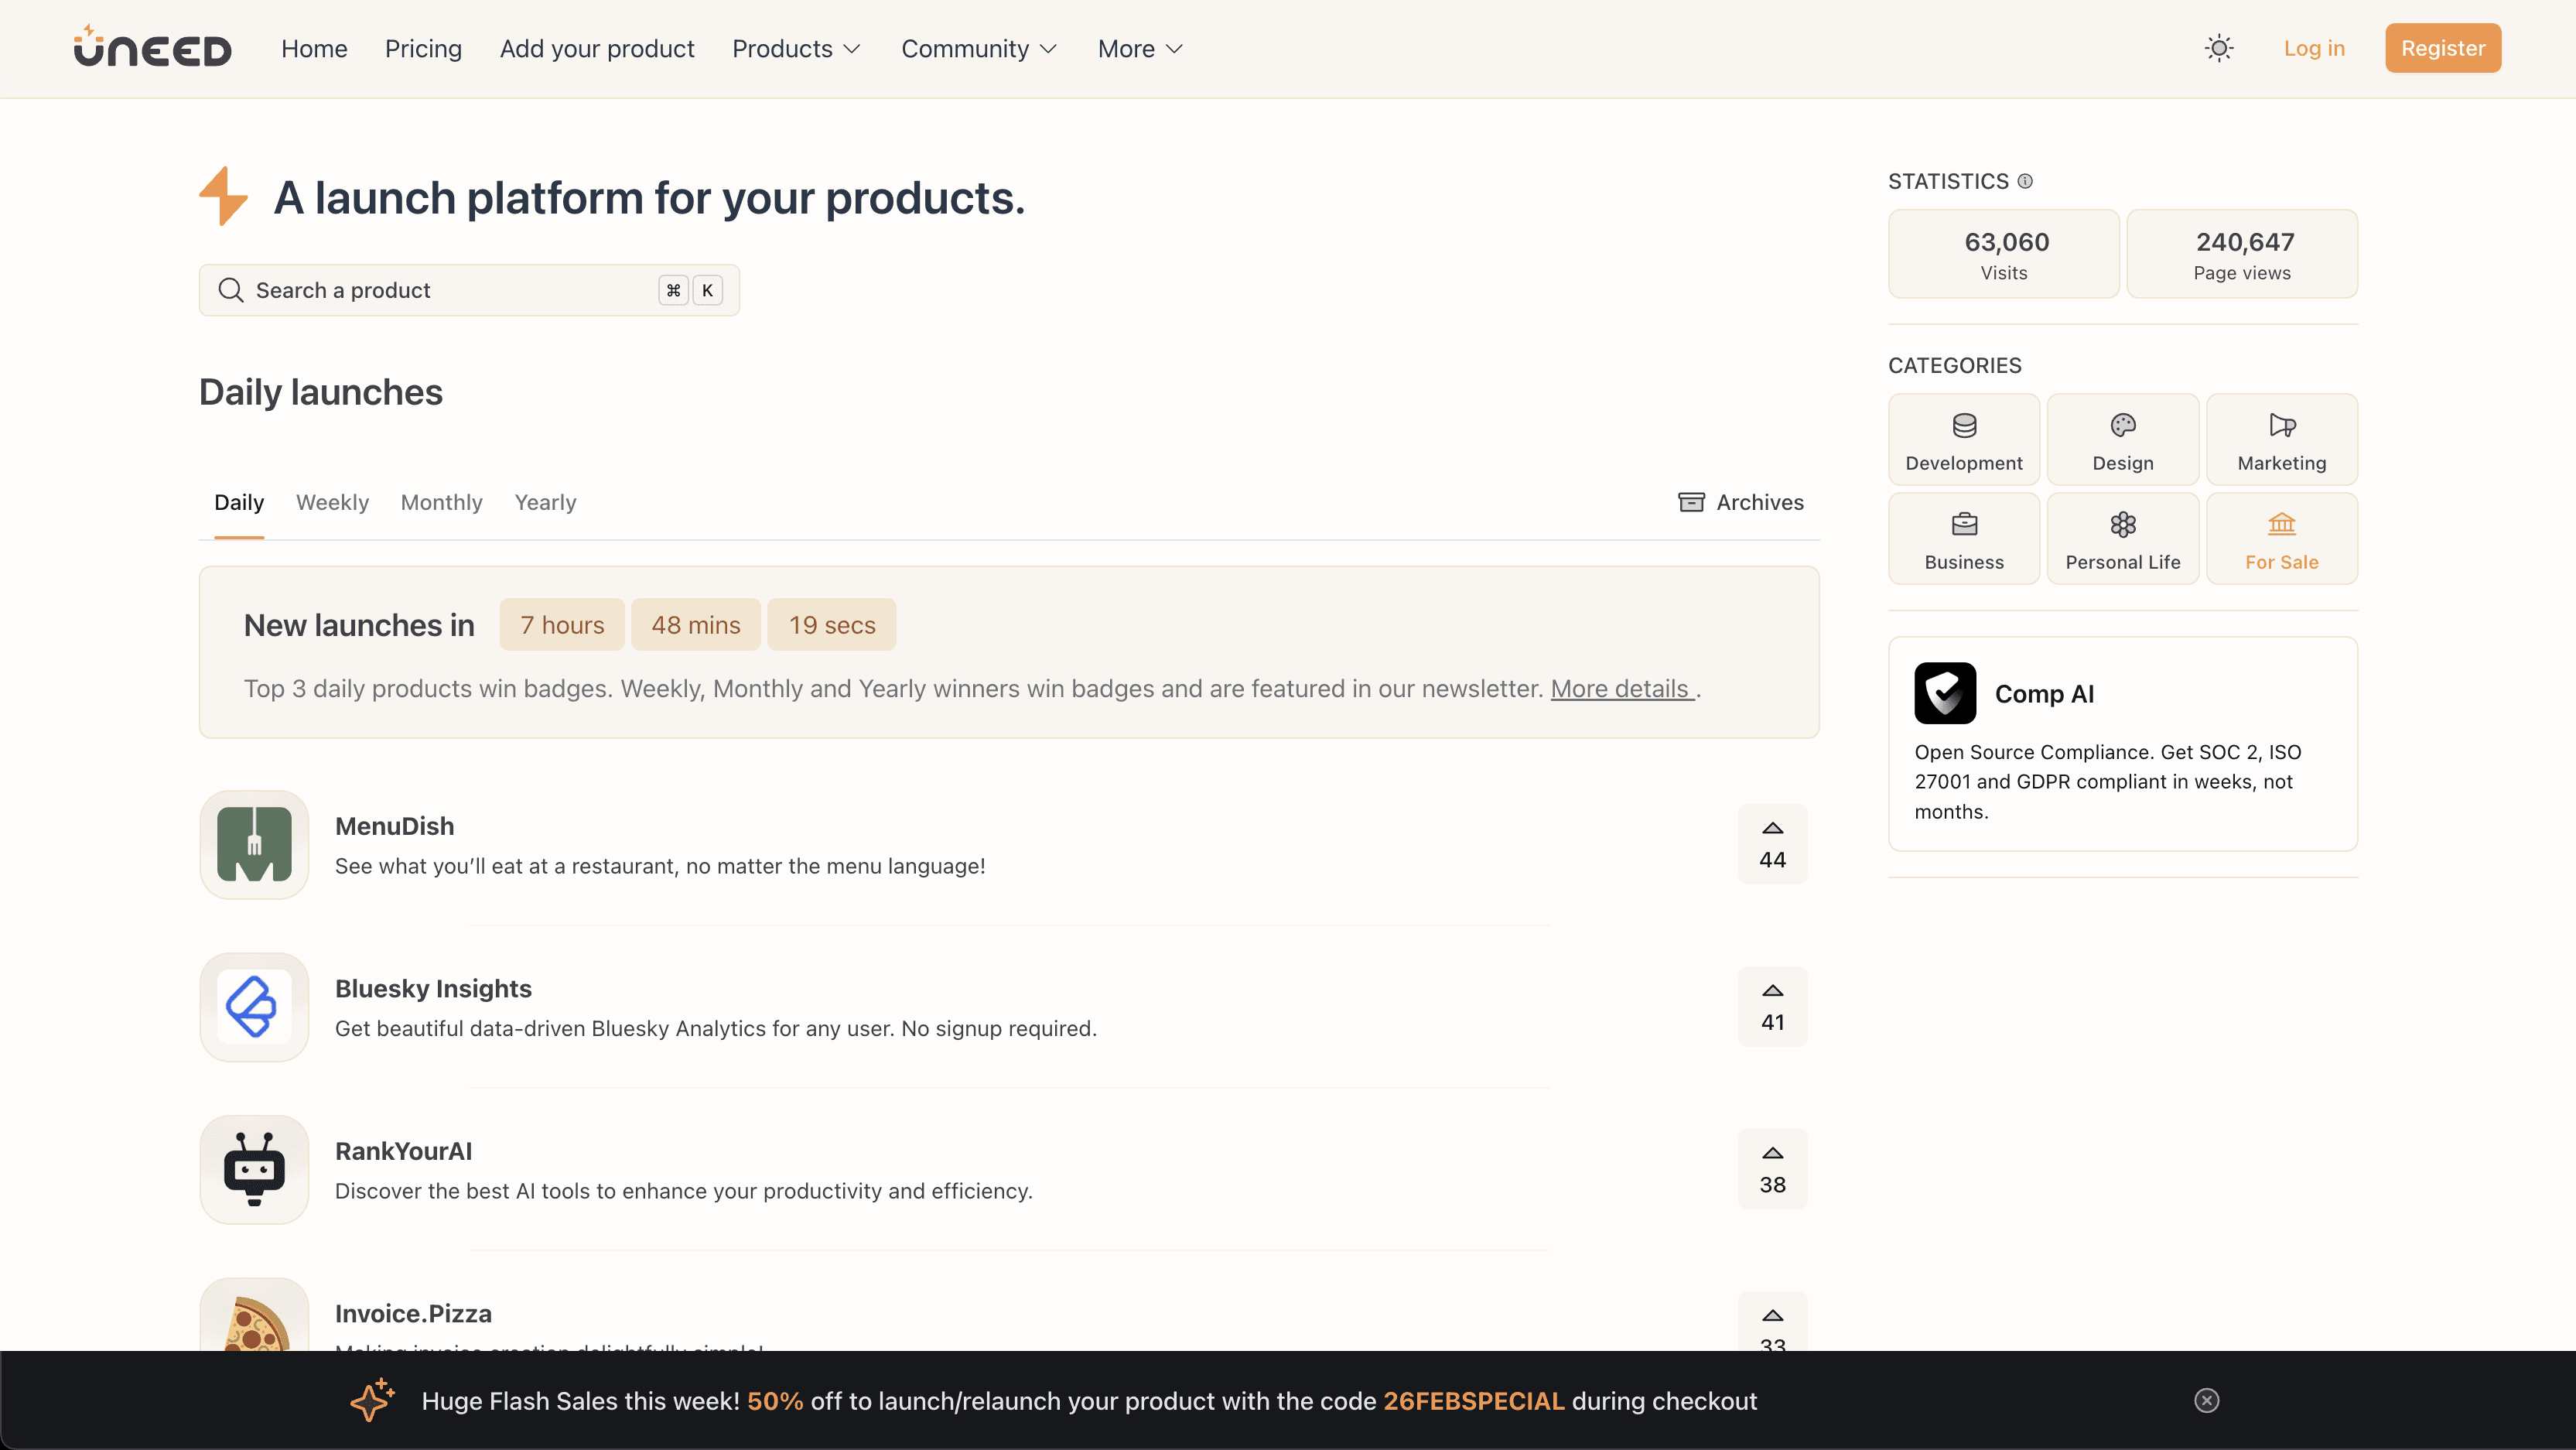
Task: Click the search magnifier icon
Action: (x=231, y=290)
